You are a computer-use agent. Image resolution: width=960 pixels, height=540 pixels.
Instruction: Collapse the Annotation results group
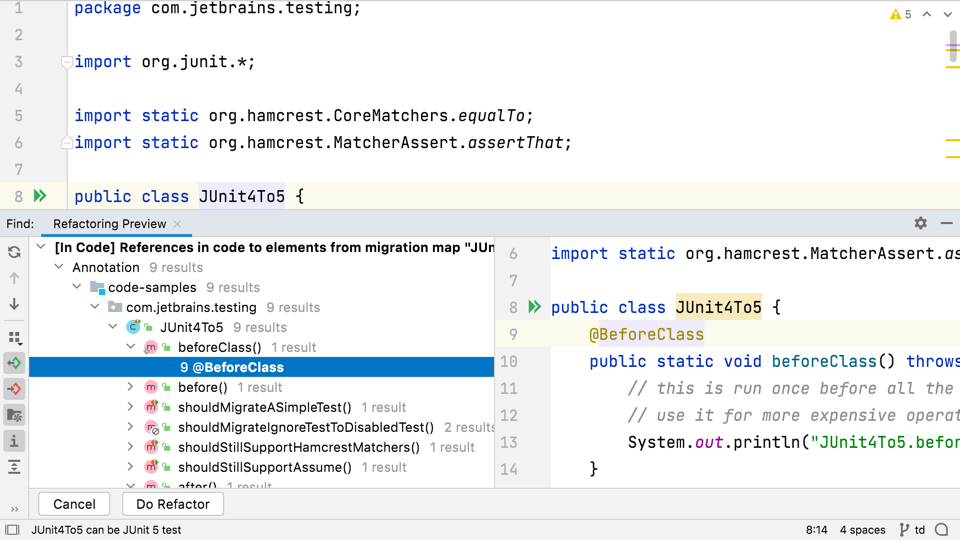click(59, 267)
